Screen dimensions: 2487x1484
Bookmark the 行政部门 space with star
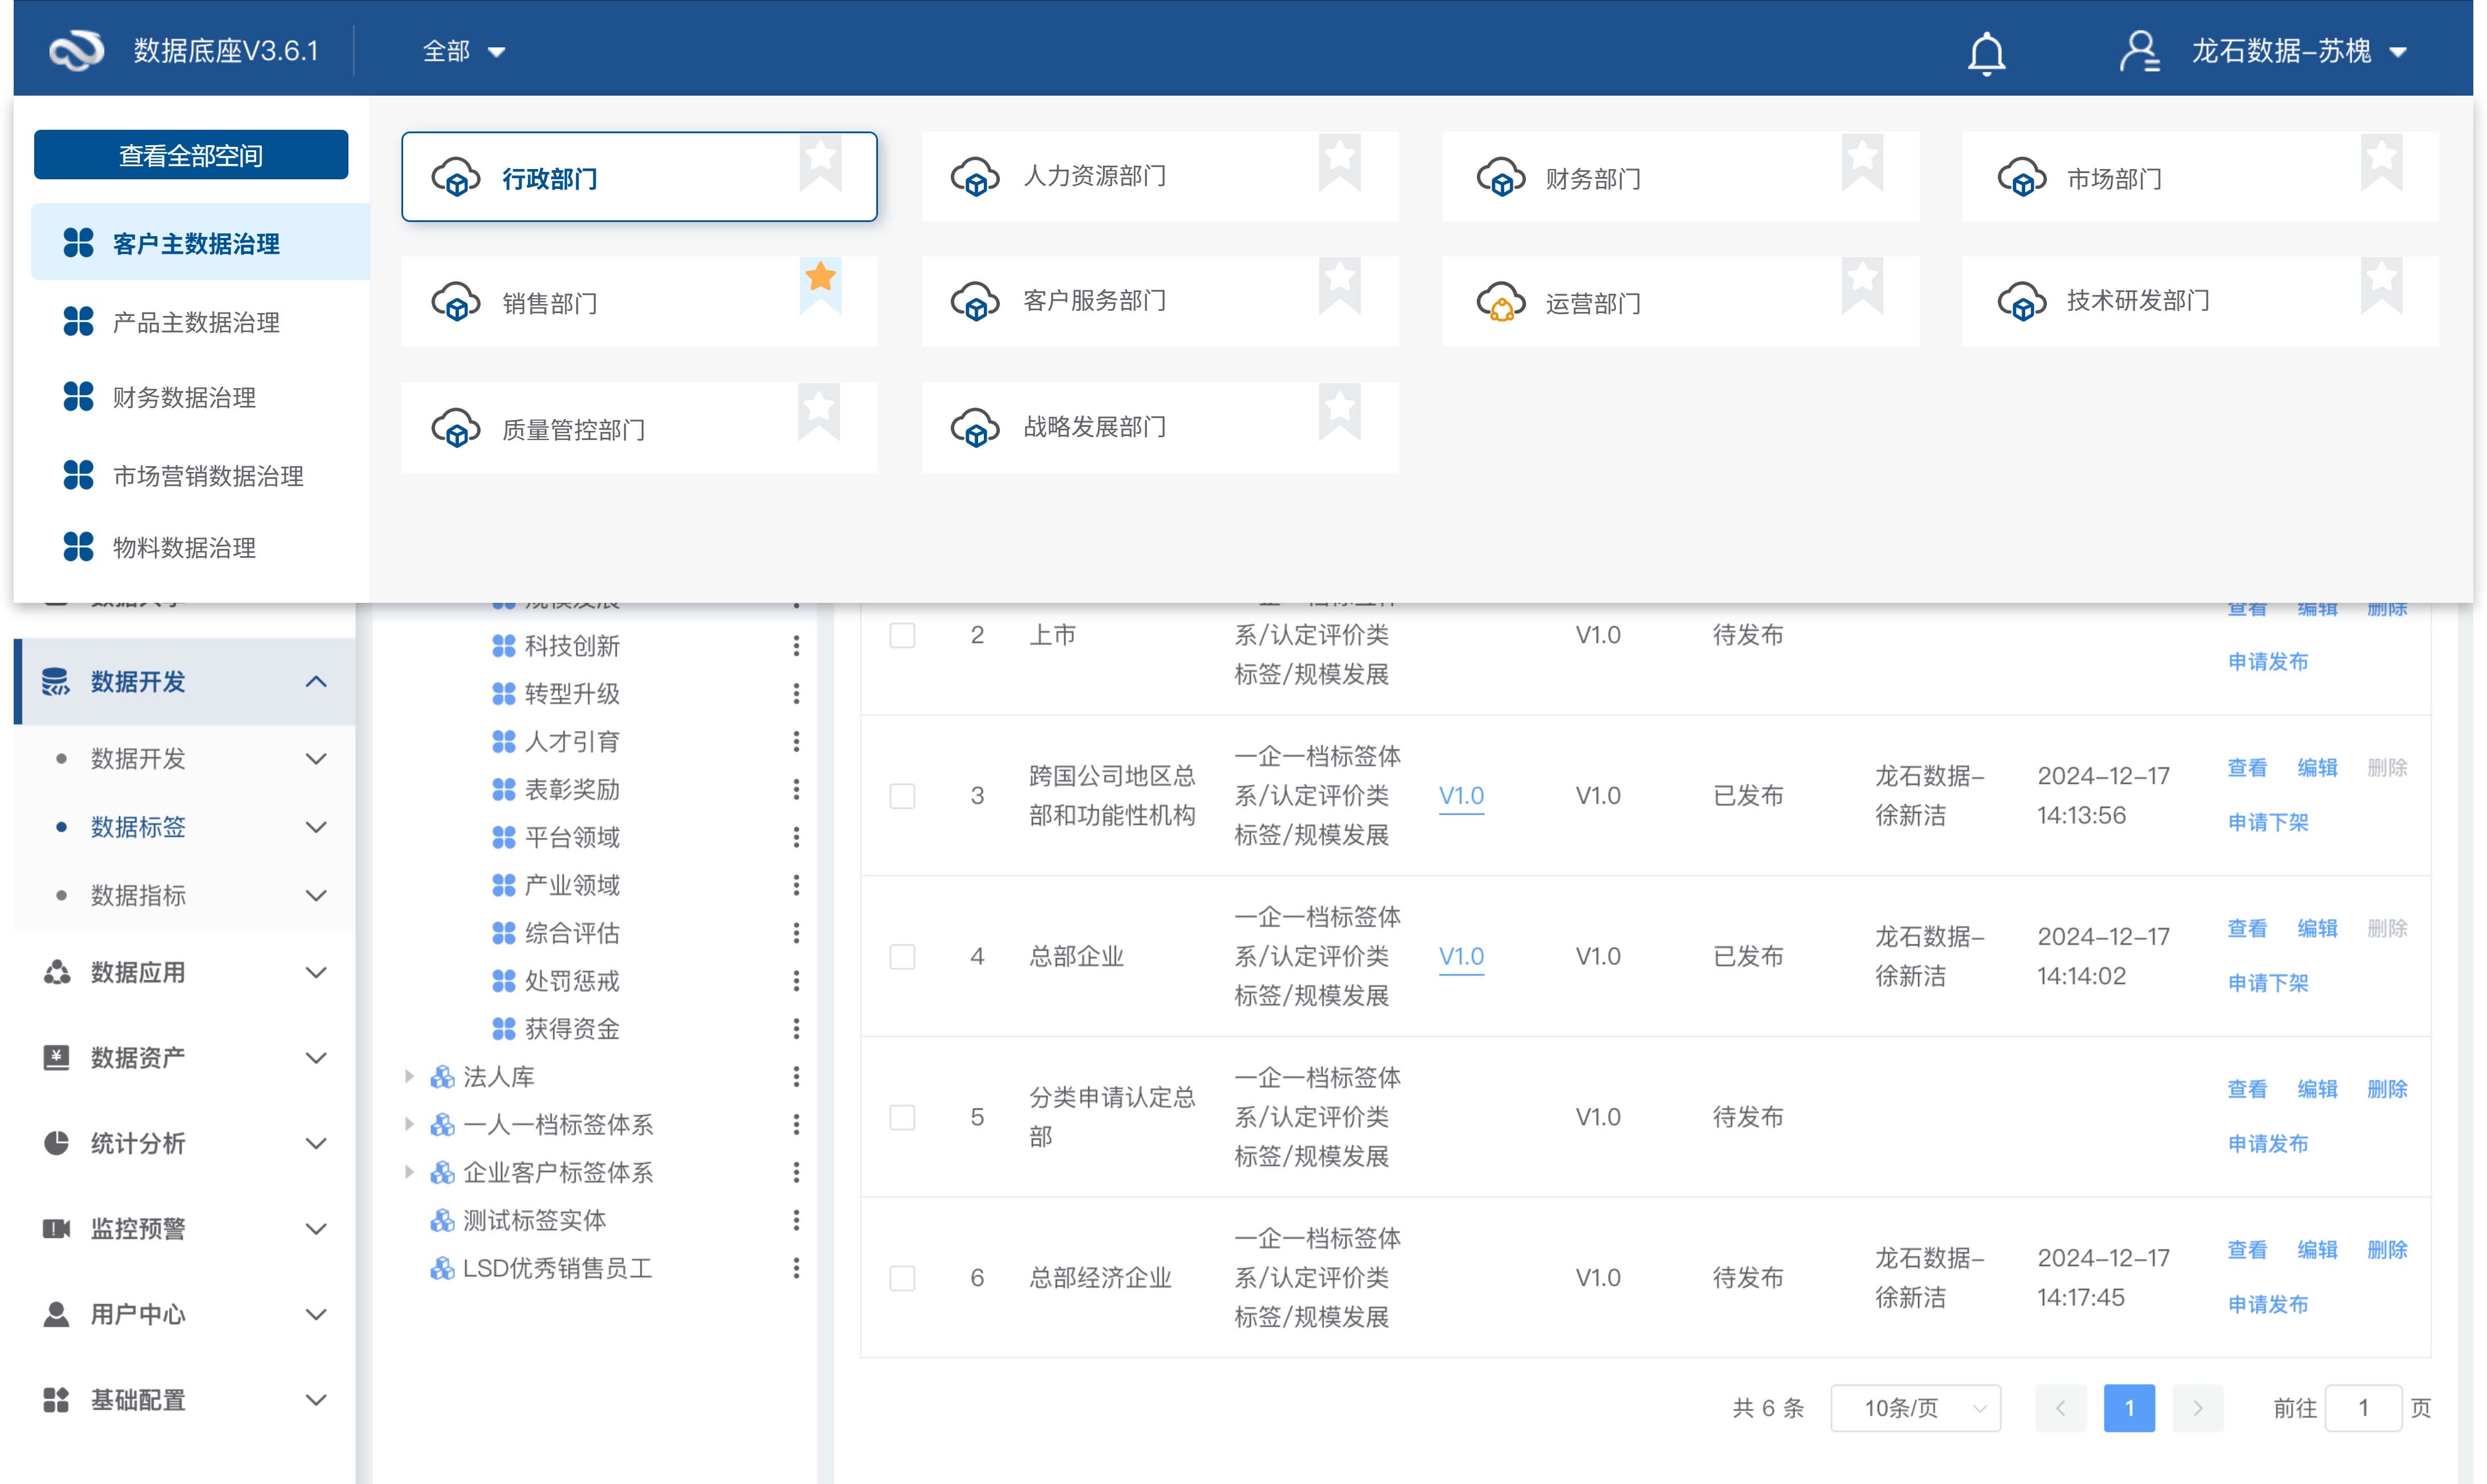pyautogui.click(x=820, y=157)
